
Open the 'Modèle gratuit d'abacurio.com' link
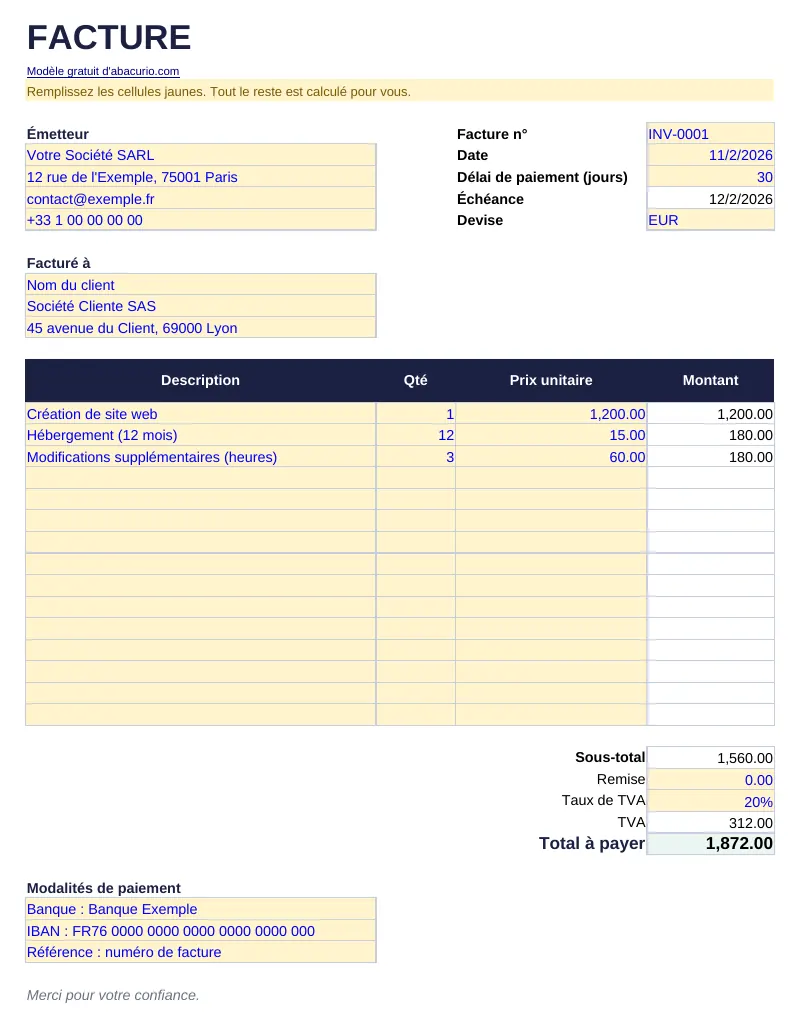point(103,71)
